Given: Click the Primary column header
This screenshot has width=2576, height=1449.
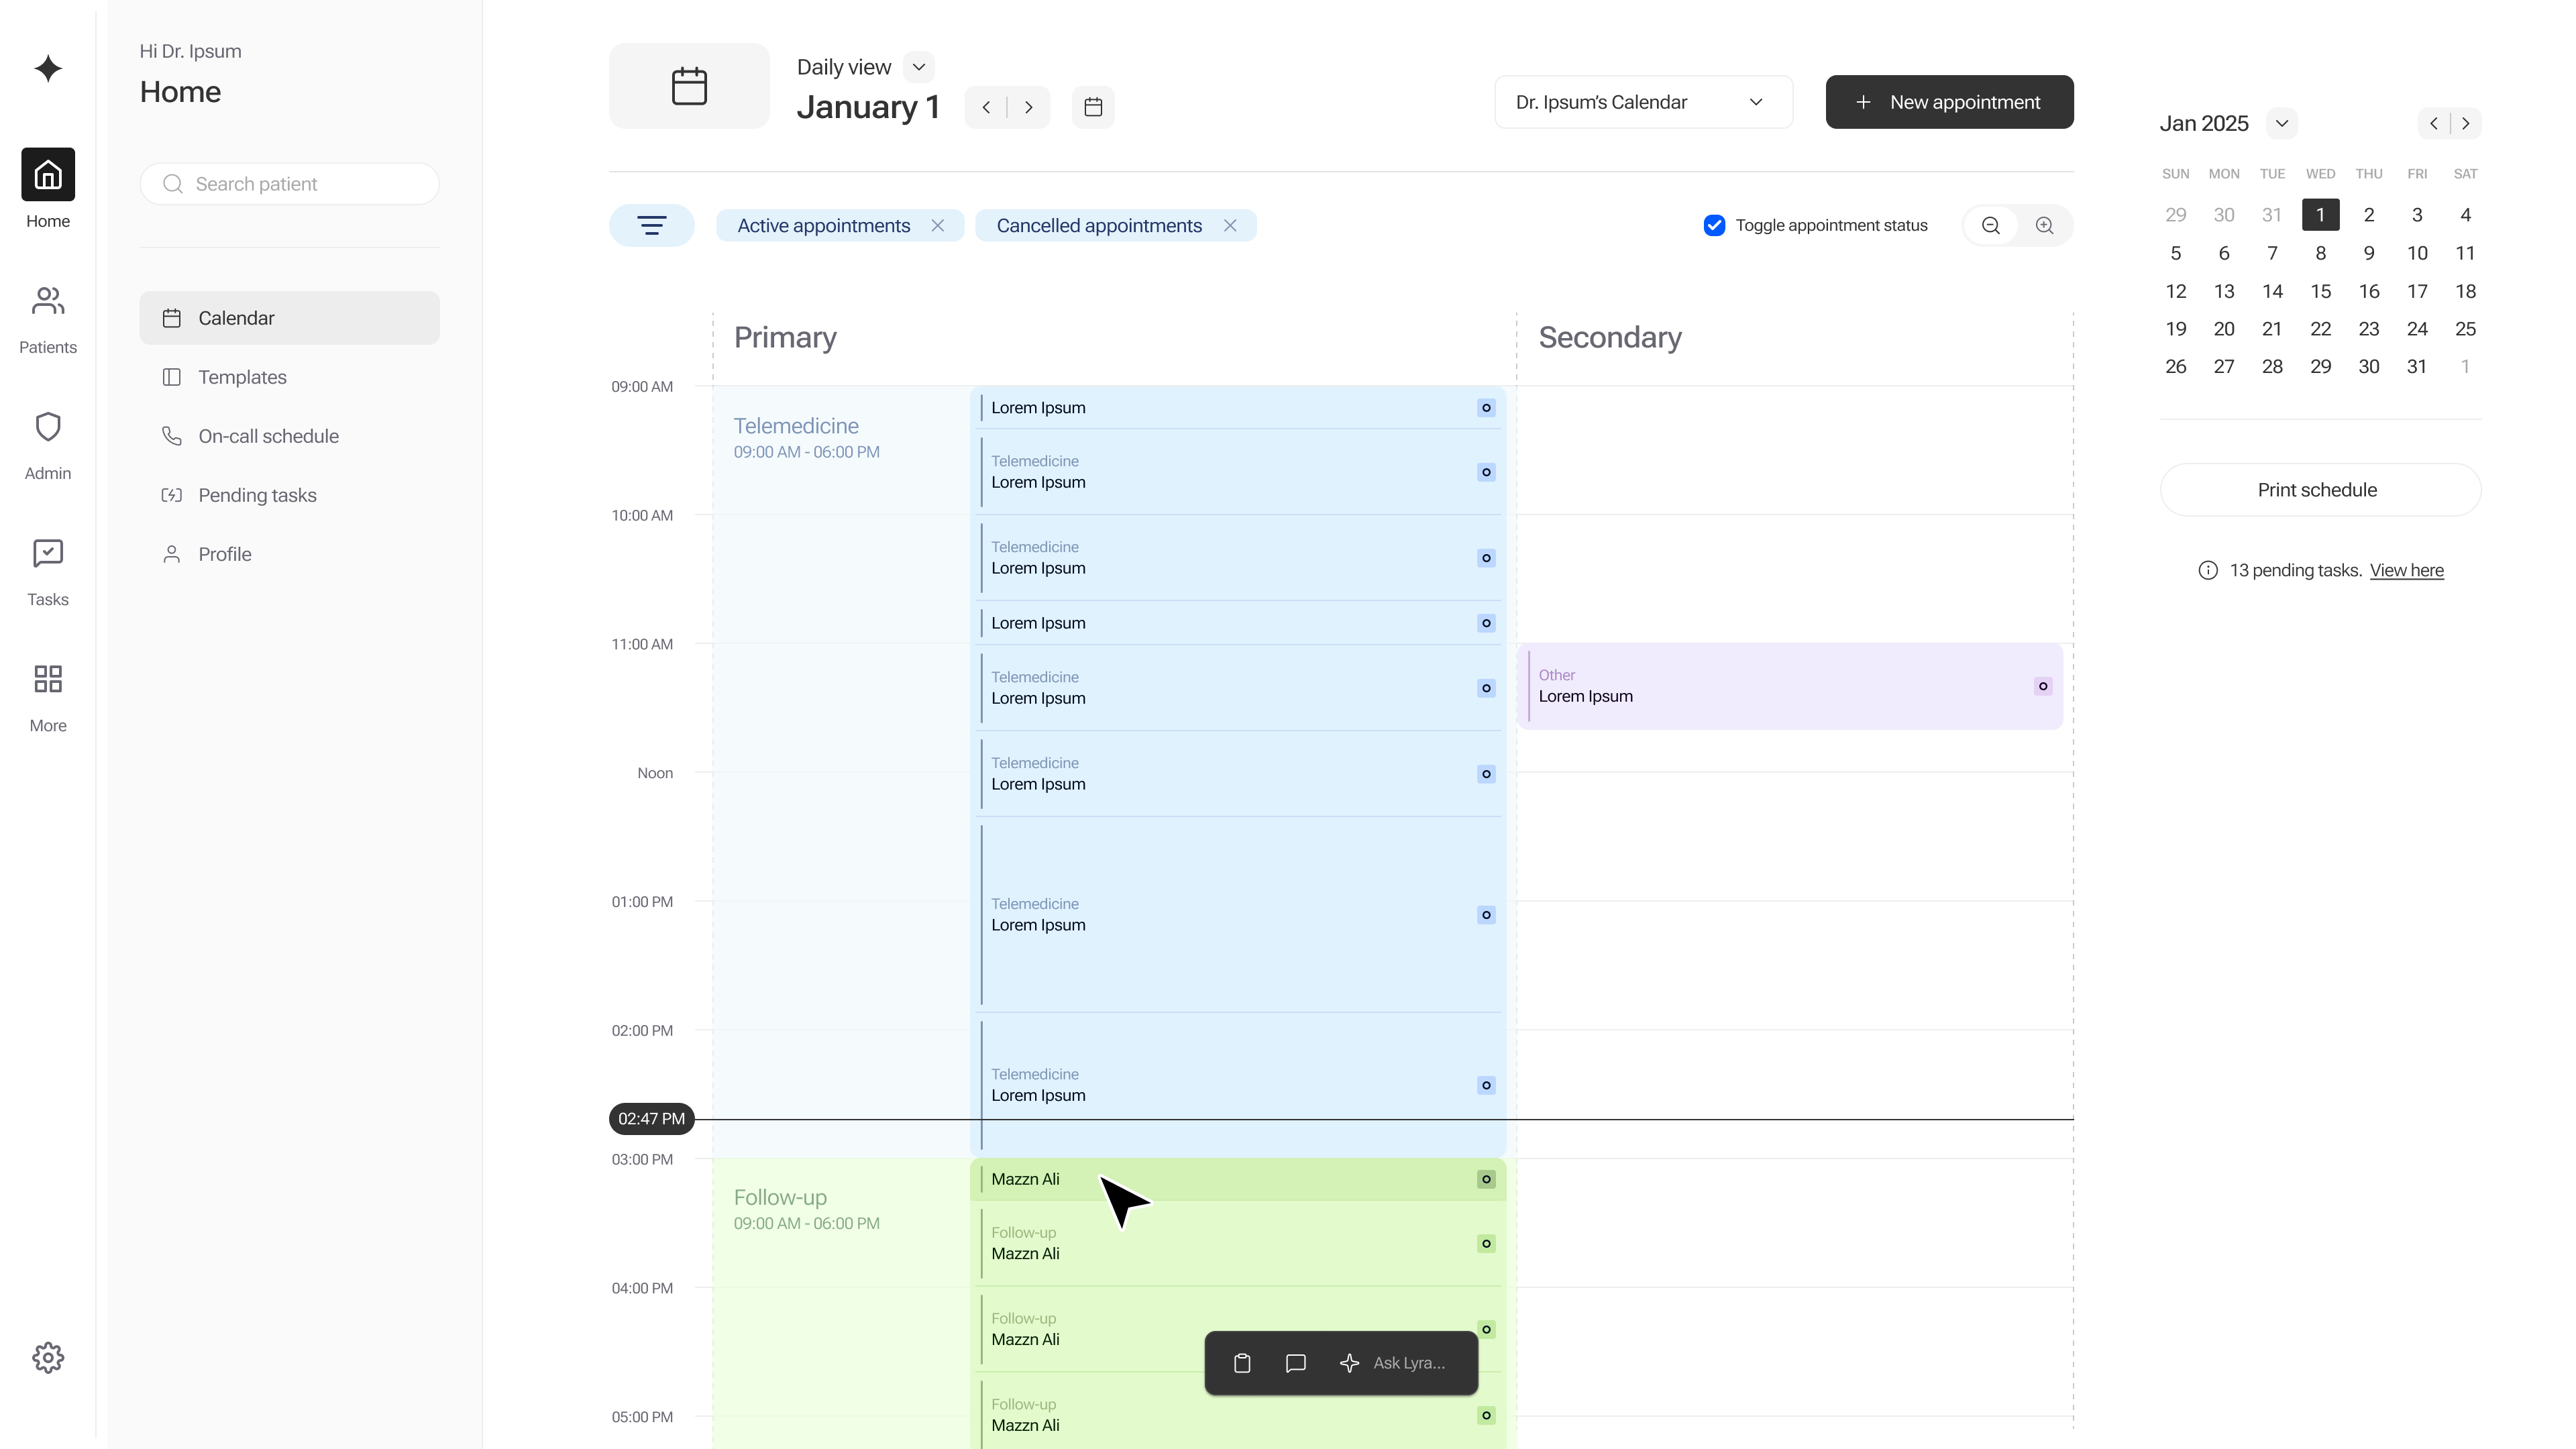Looking at the screenshot, I should coord(785,338).
